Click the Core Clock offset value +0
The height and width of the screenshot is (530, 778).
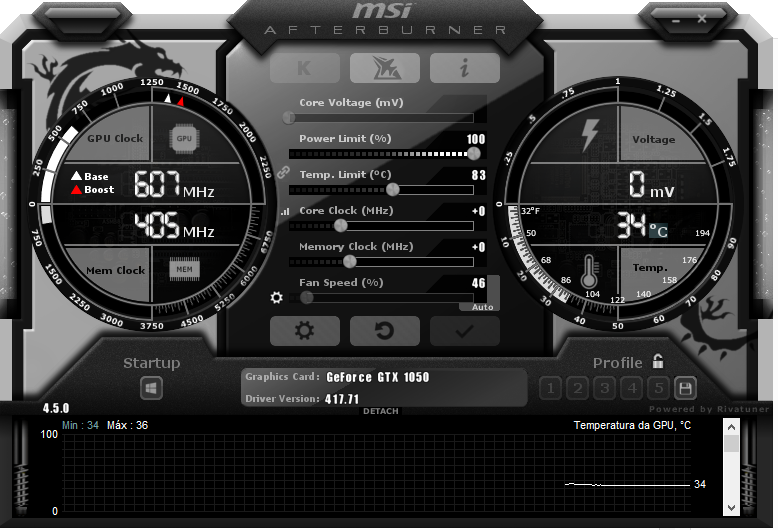pos(479,211)
